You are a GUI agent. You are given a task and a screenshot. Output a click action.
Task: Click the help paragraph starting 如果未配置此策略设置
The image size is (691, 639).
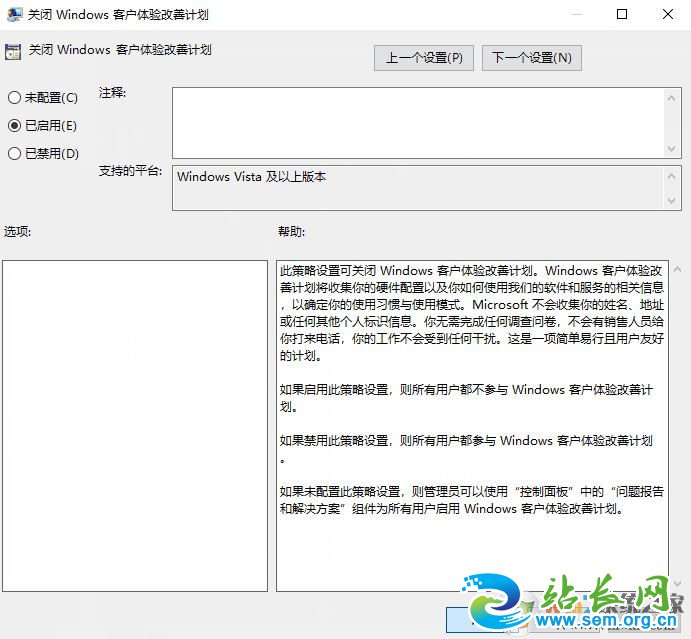(x=472, y=500)
